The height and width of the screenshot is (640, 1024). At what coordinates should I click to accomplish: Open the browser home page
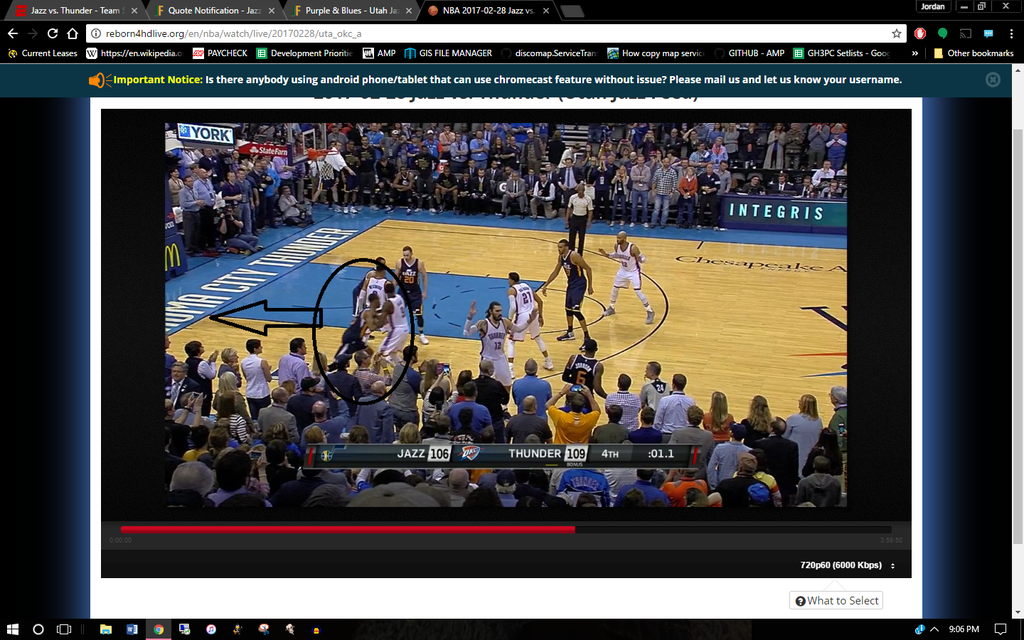point(72,33)
